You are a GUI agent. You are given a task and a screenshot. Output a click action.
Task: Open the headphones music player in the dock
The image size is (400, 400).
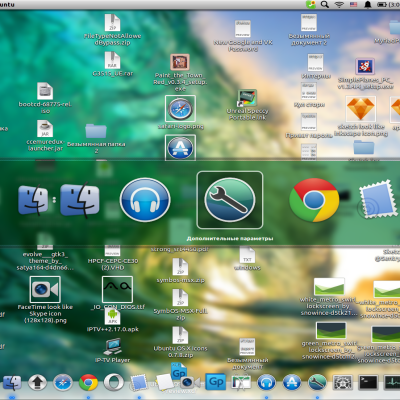(266, 383)
